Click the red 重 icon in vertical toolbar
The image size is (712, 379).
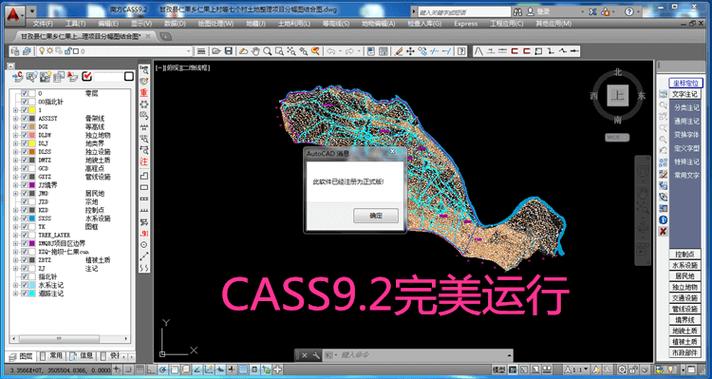(144, 93)
